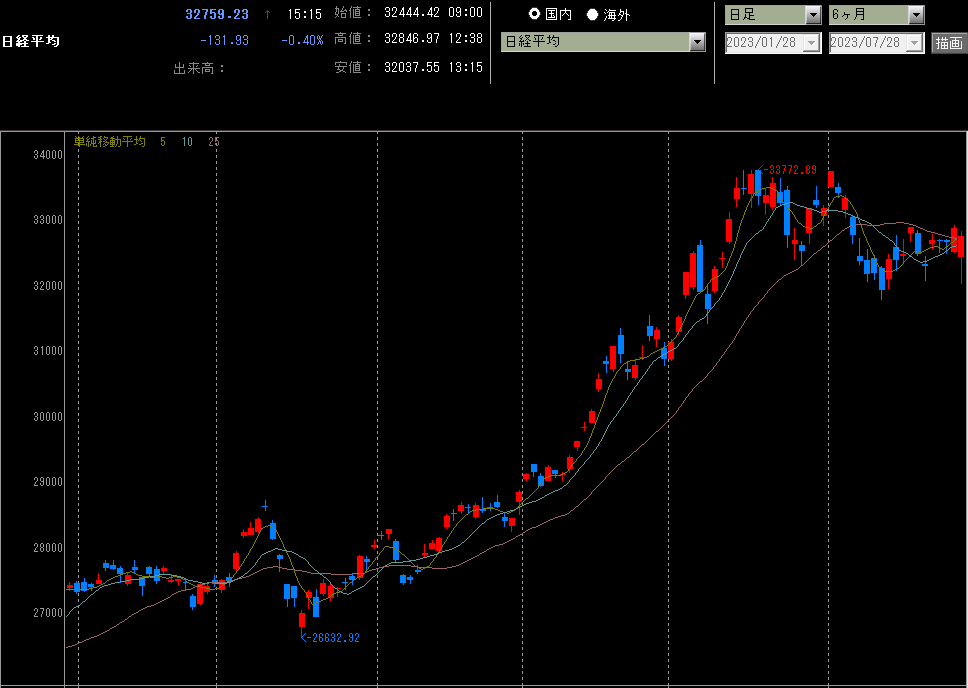This screenshot has width=968, height=688.
Task: Click the 29000 axis label
Action: (x=48, y=482)
